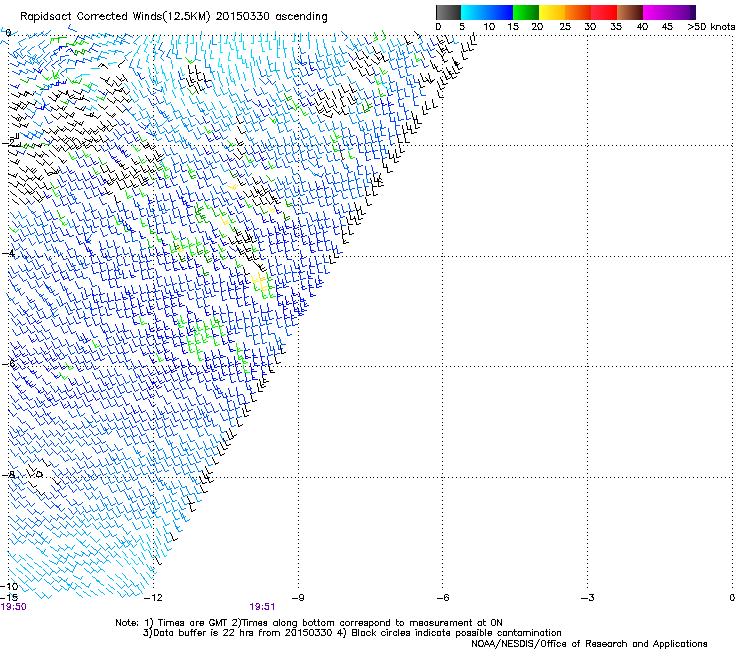Screen dimensions: 740x650
Task: Click the '-8' latitude axis label
Action: click(x=8, y=475)
